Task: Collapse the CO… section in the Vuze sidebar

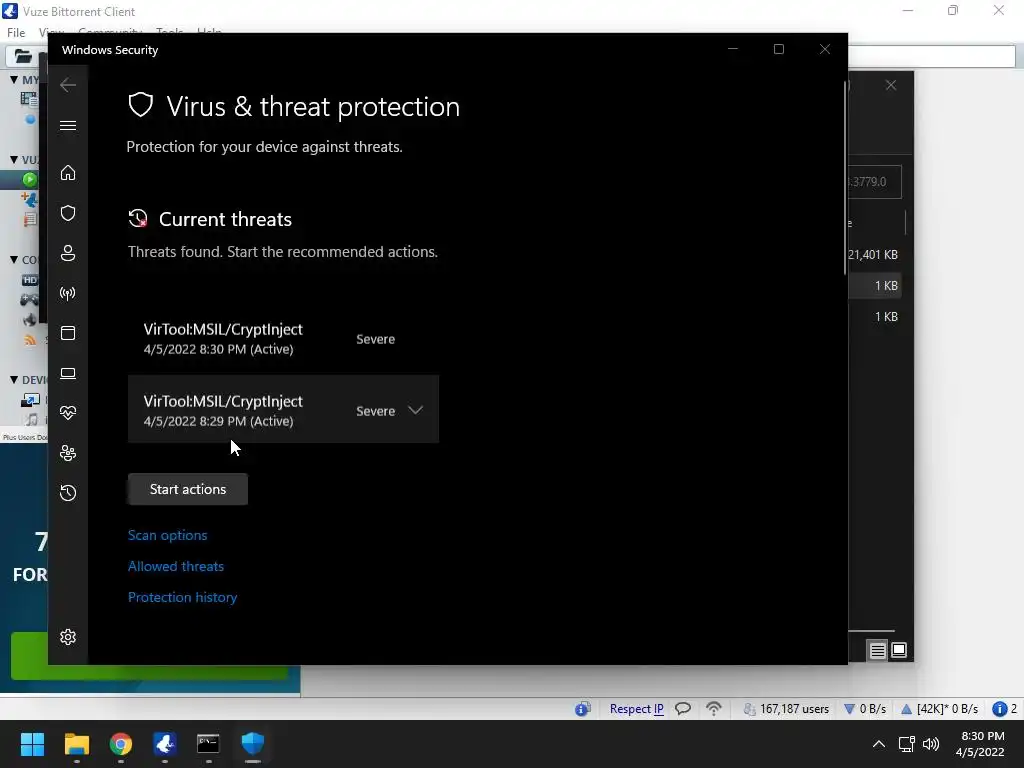Action: click(14, 259)
